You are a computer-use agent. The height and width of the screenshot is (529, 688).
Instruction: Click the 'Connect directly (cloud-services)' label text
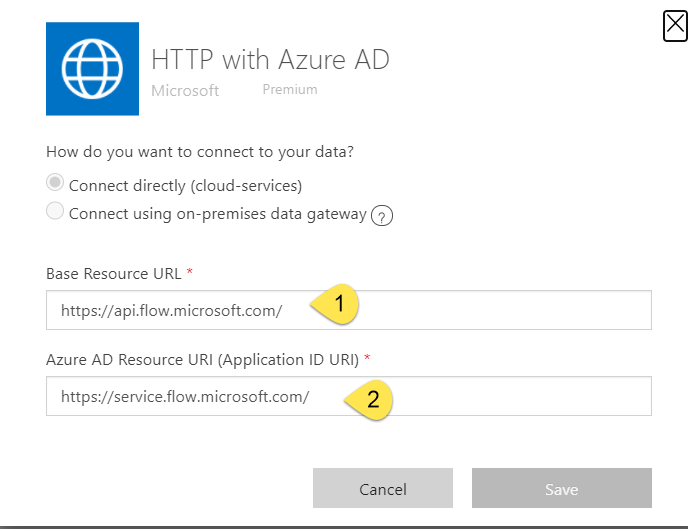click(185, 185)
